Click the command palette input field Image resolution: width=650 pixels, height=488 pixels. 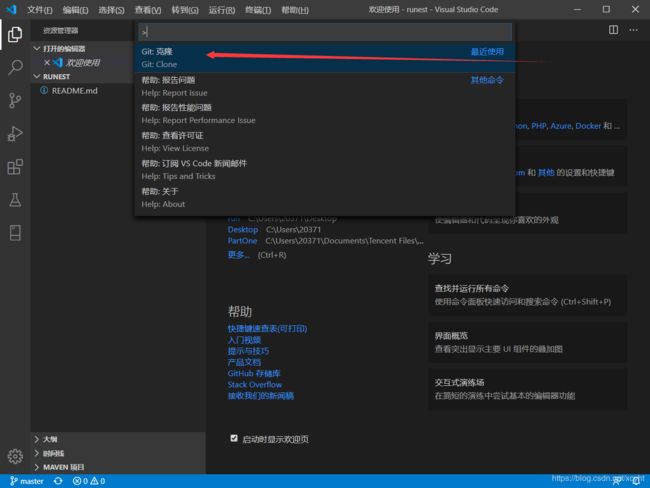pos(325,32)
